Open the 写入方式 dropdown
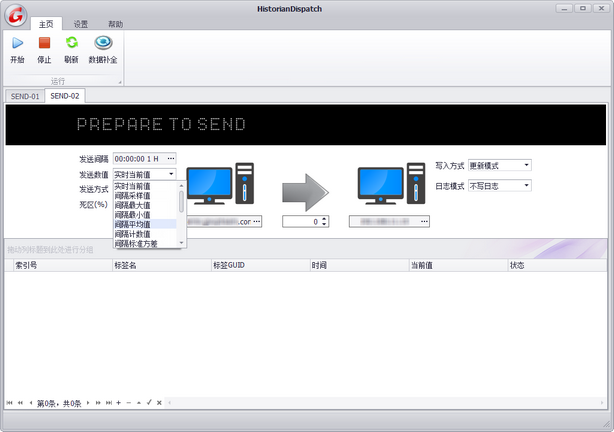Screen dimensions: 614x432 (527, 165)
